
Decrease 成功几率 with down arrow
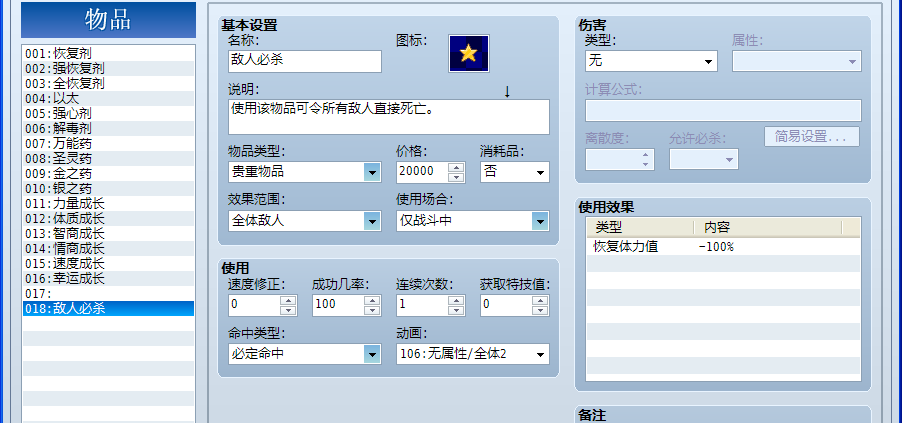(x=372, y=310)
